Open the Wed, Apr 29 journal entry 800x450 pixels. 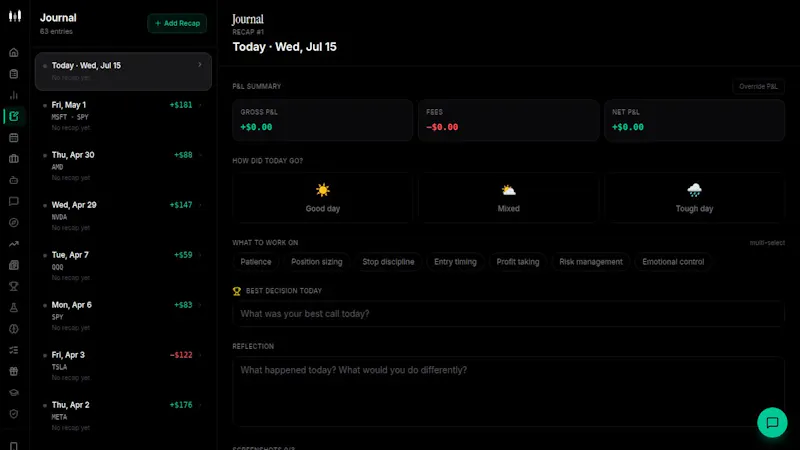tap(123, 216)
